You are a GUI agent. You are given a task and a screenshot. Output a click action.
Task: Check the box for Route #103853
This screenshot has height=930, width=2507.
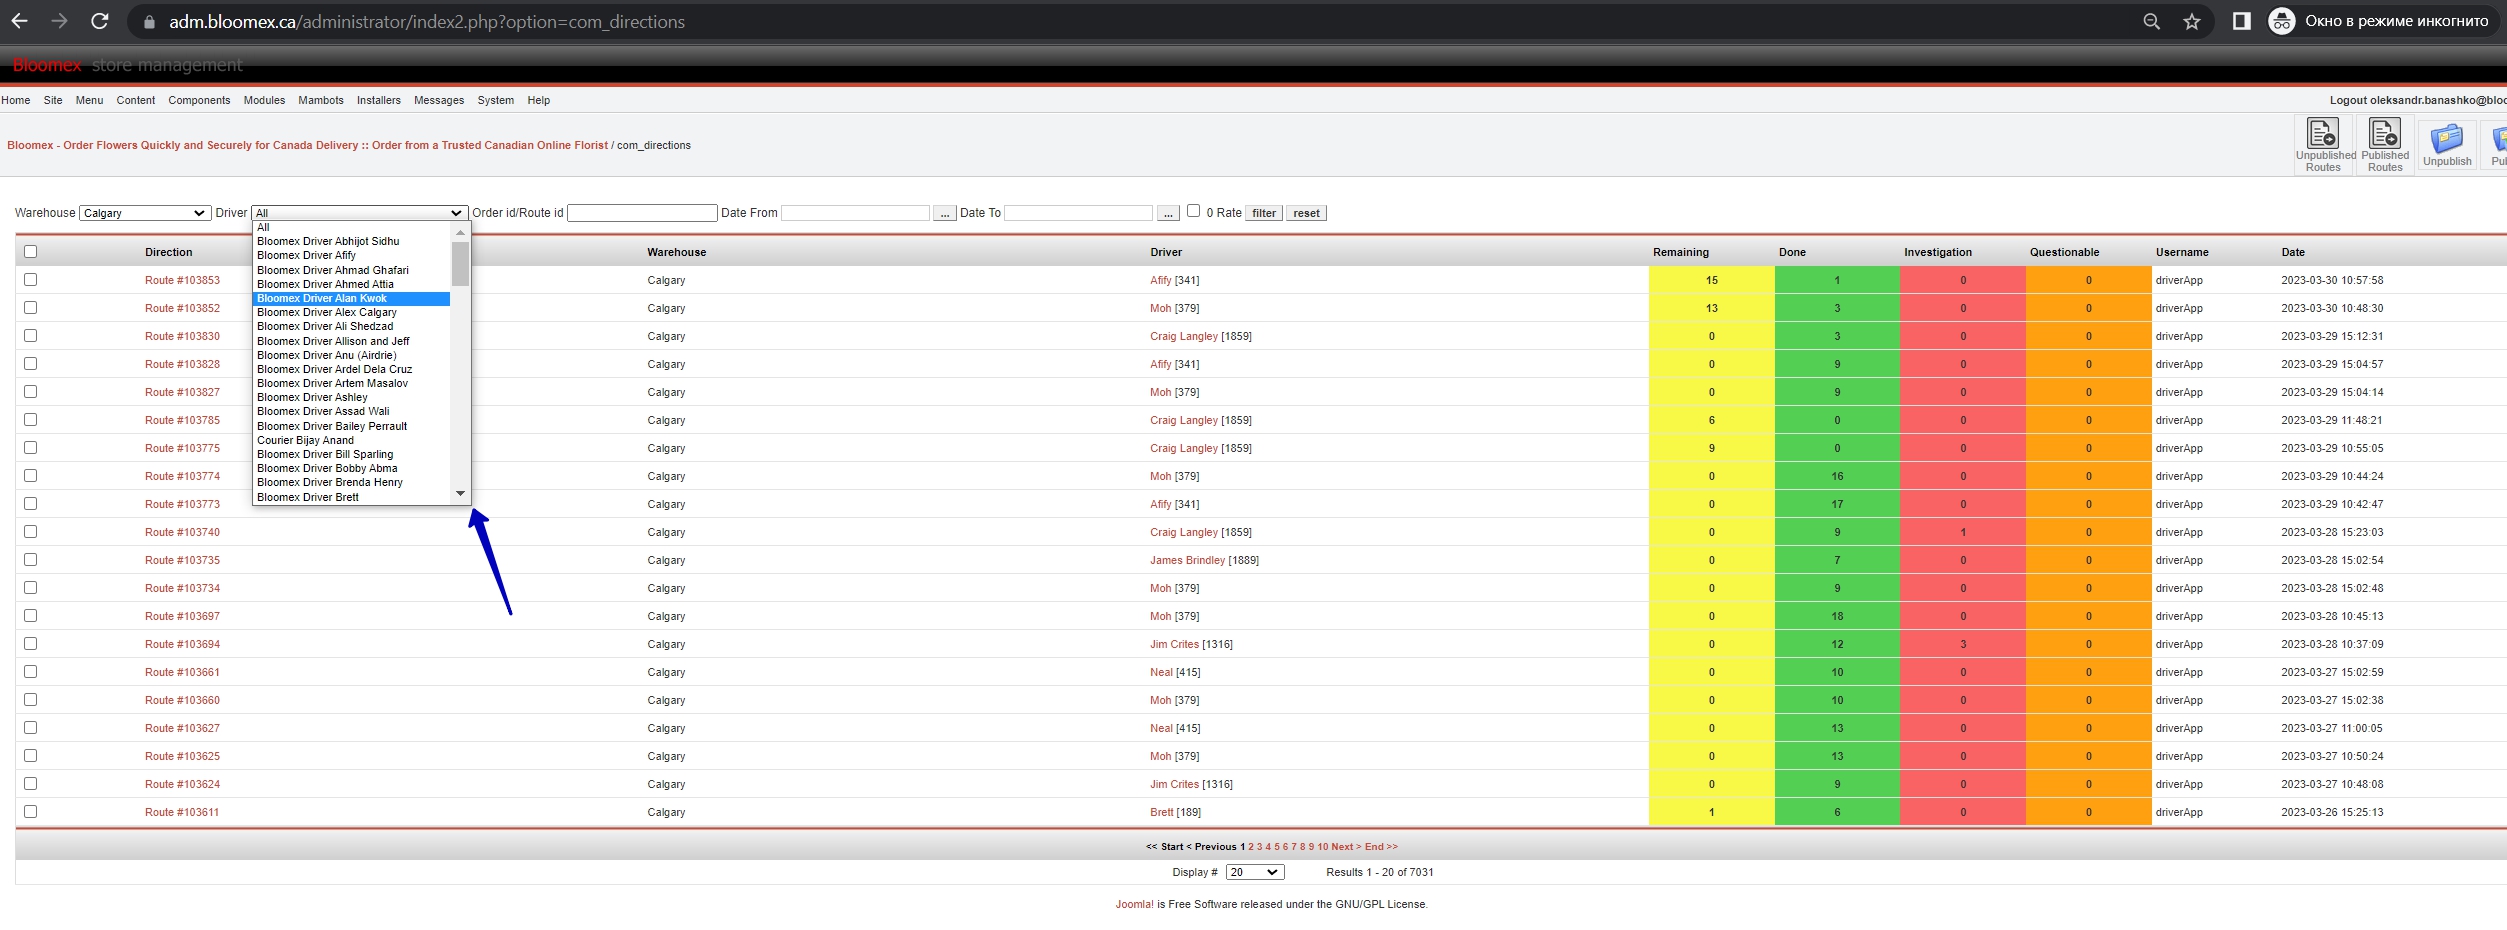pyautogui.click(x=30, y=280)
